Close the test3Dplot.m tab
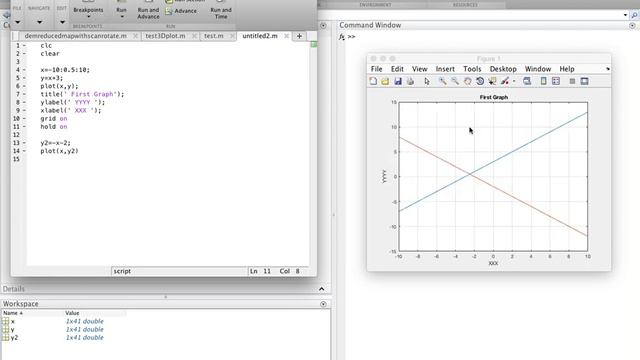Image resolution: width=640 pixels, height=360 pixels. [195, 36]
